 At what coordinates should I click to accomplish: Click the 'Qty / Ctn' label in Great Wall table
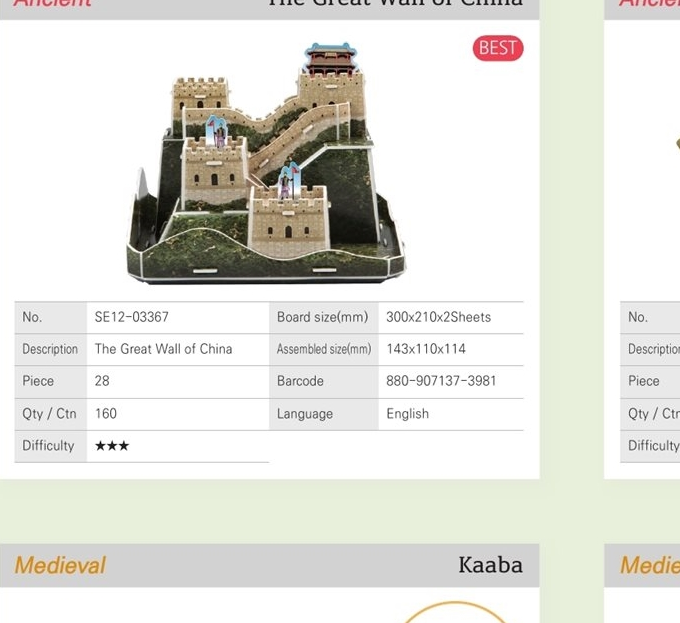pyautogui.click(x=49, y=414)
